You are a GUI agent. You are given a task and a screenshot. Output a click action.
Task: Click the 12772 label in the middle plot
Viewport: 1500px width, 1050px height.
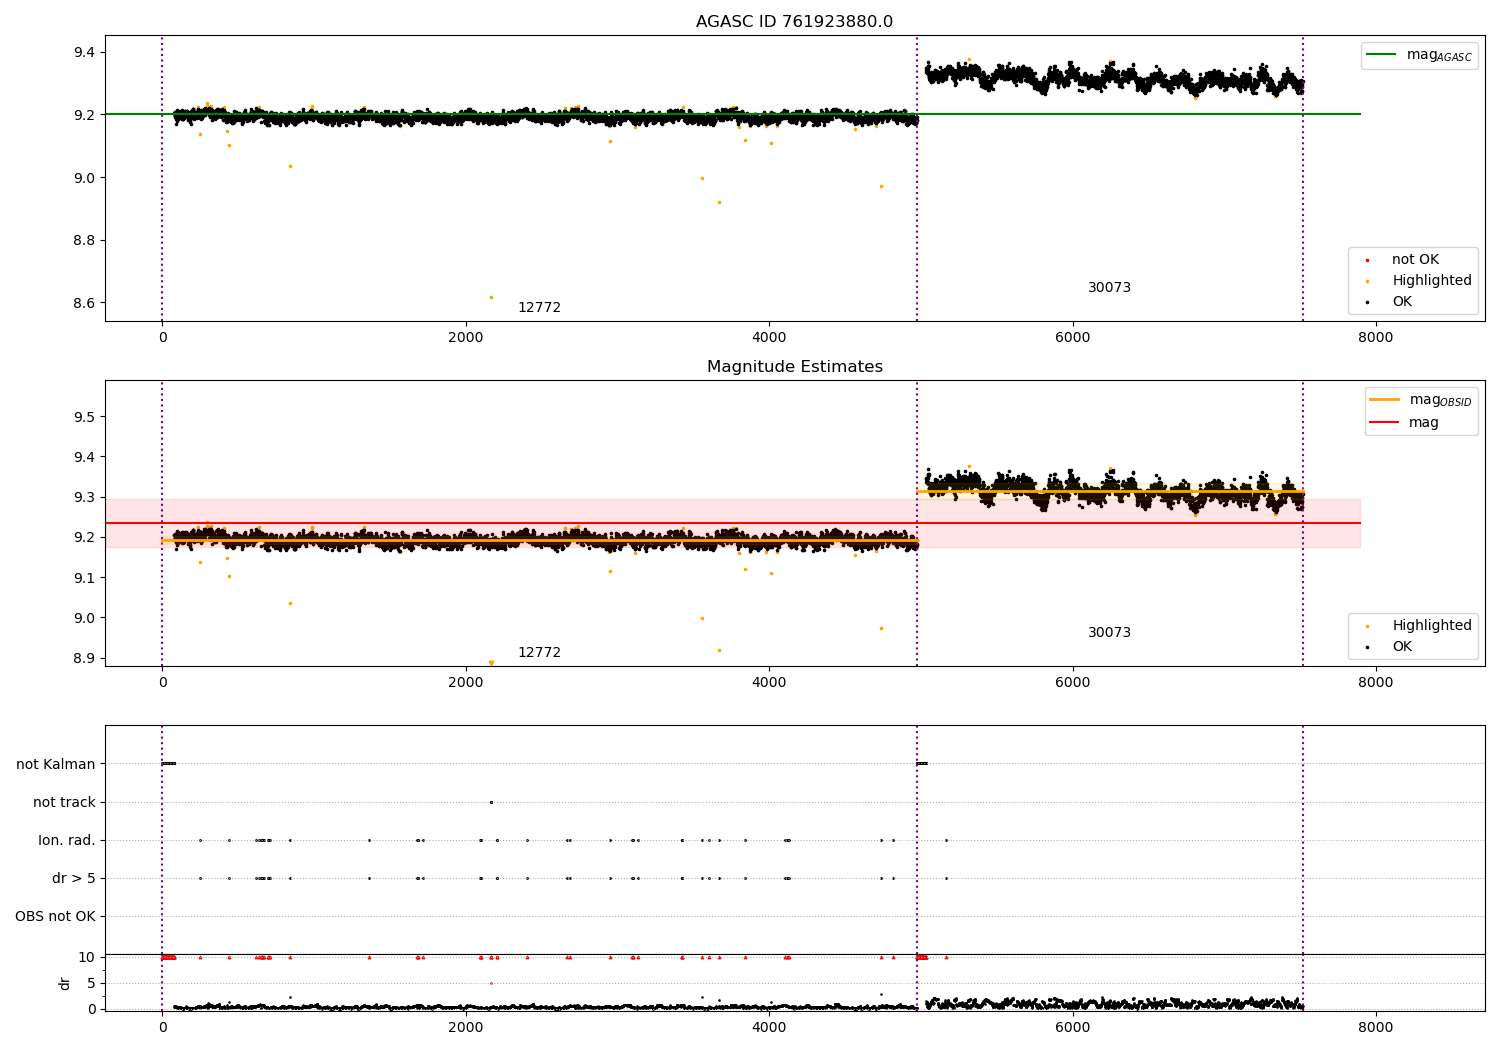539,653
